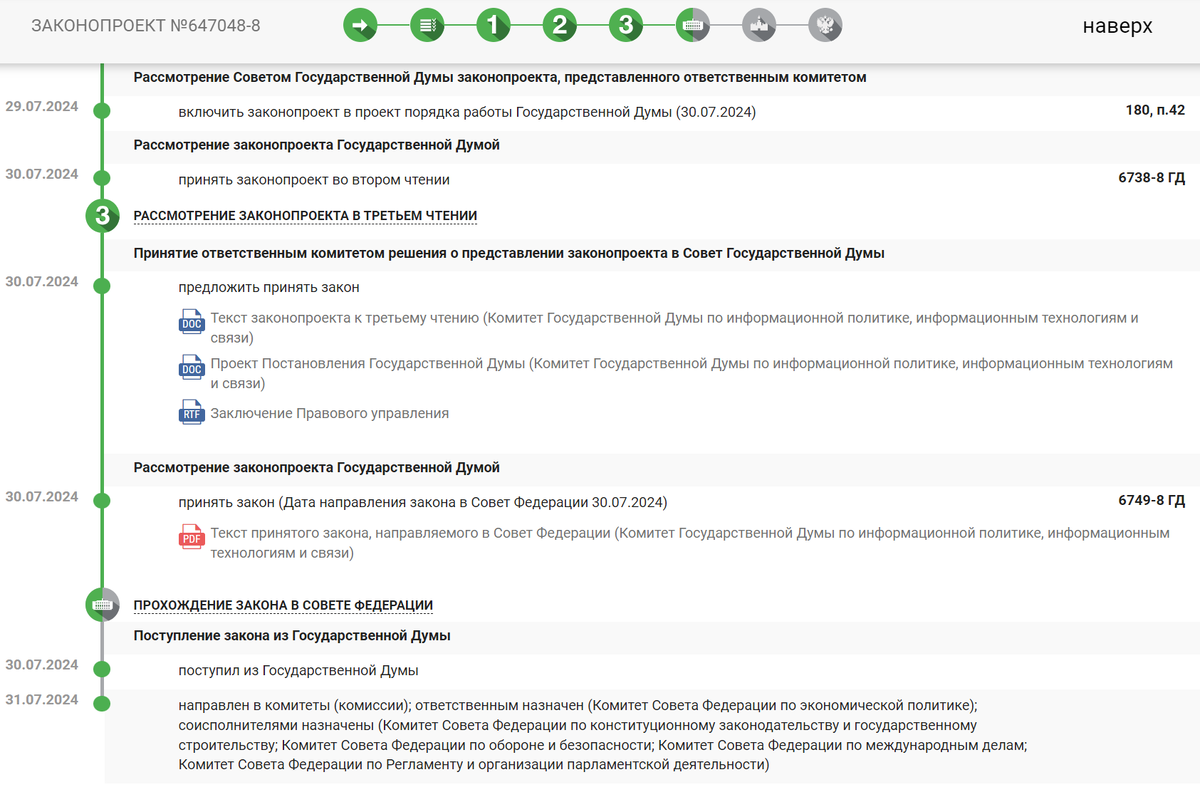Click heading 'Рассмотрение Советом Государственной Думы законопроекта'

coord(500,77)
